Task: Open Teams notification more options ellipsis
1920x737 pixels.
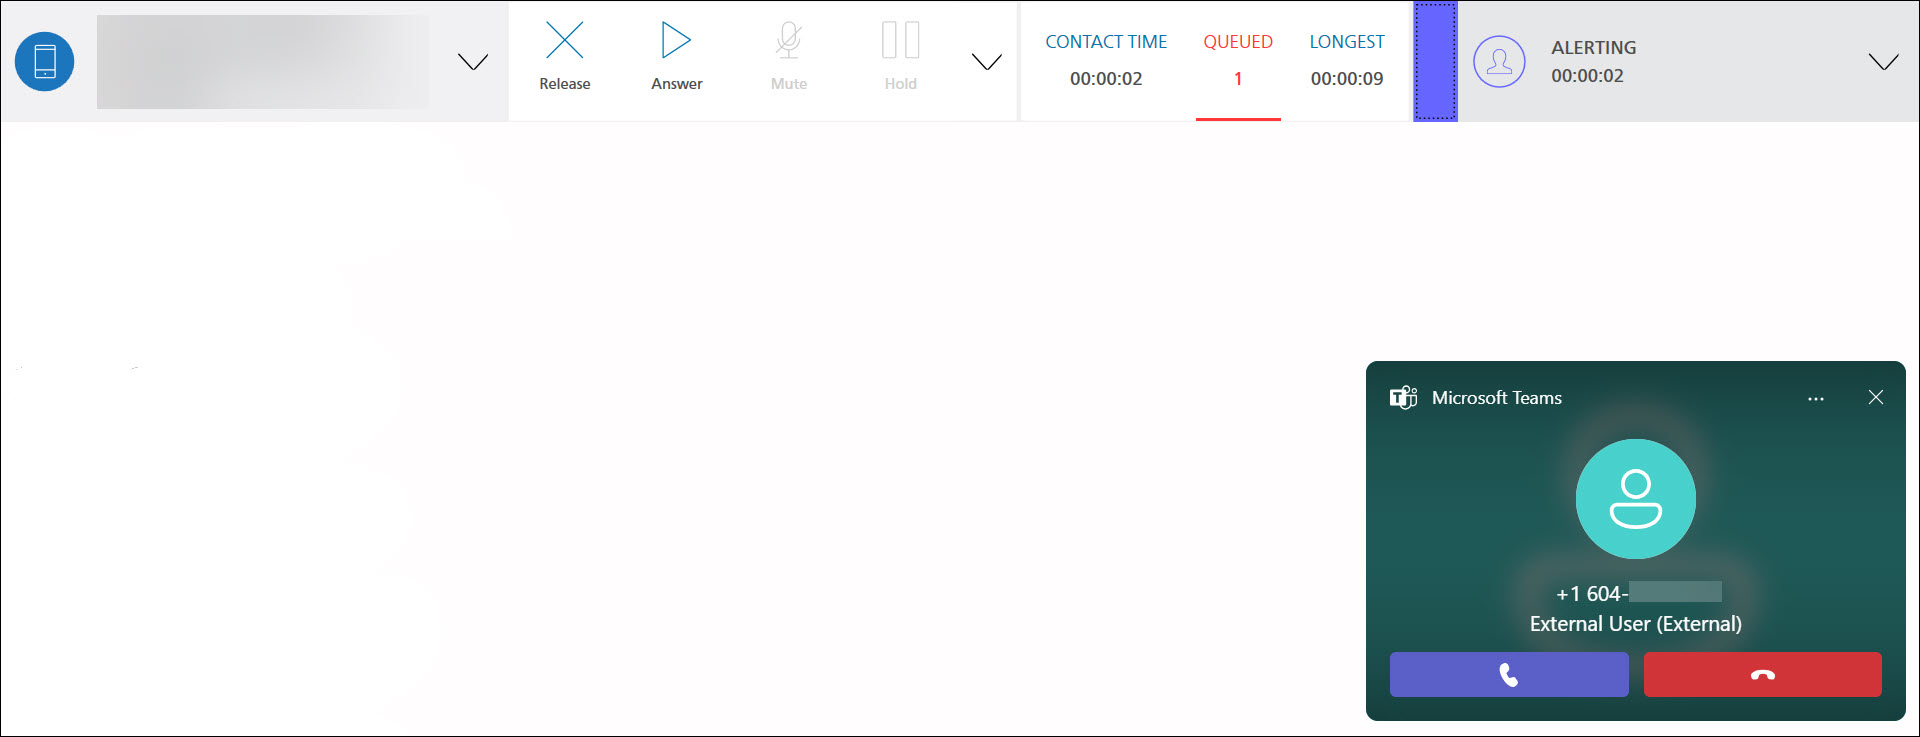Action: [1816, 398]
